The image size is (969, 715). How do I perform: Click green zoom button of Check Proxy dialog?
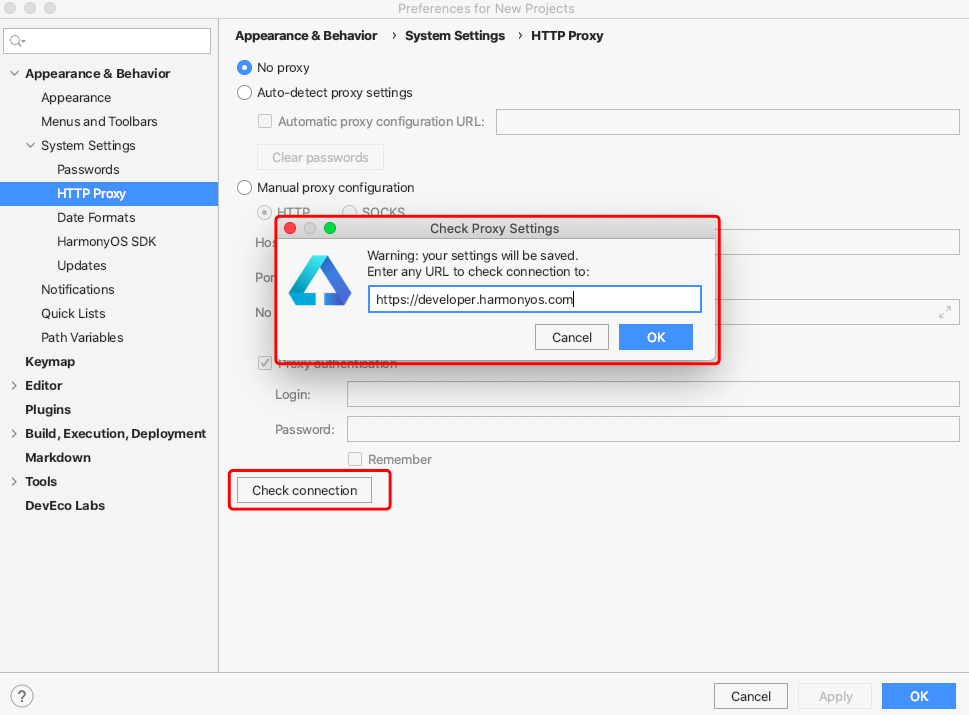tap(330, 228)
